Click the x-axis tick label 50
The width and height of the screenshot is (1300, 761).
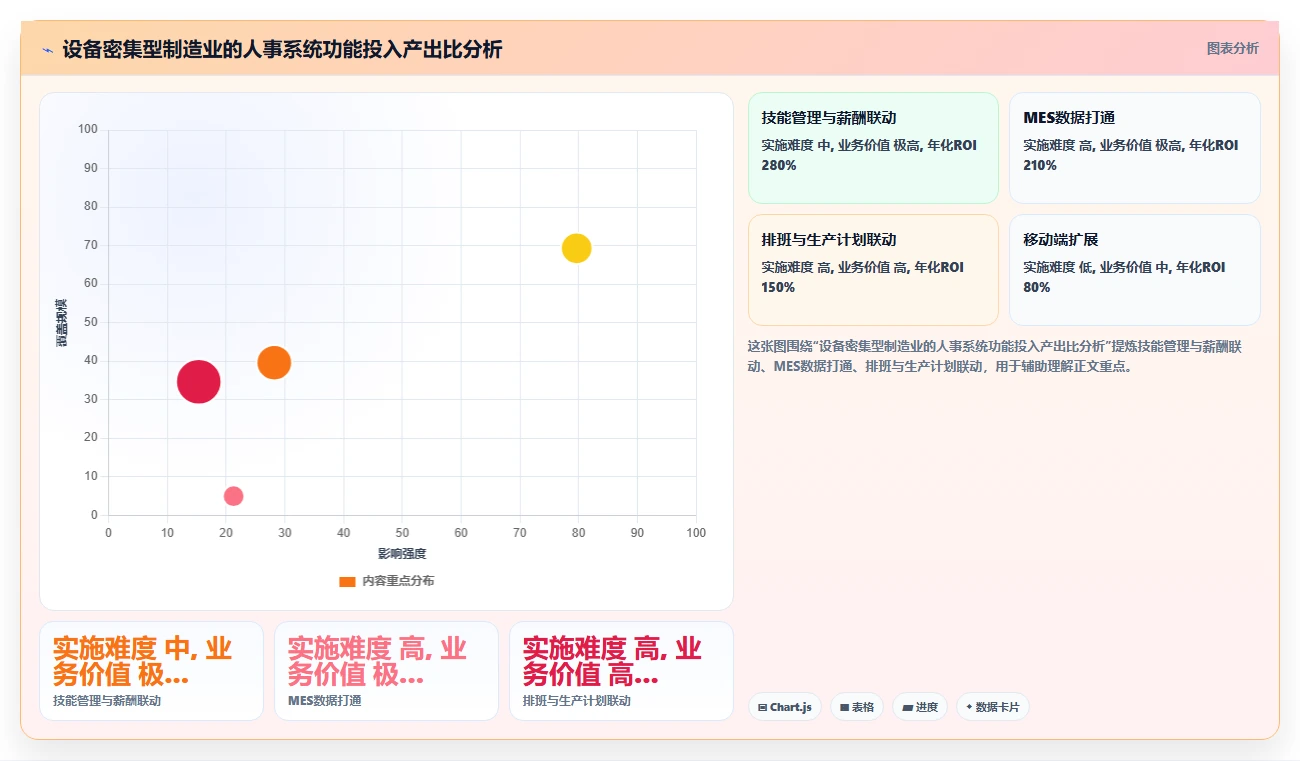pos(402,532)
